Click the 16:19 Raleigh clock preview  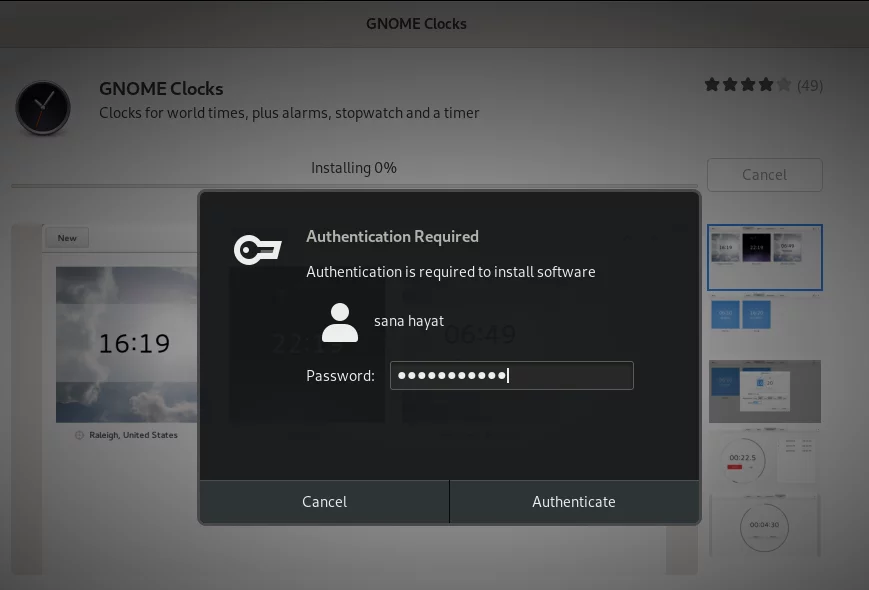[x=126, y=345]
